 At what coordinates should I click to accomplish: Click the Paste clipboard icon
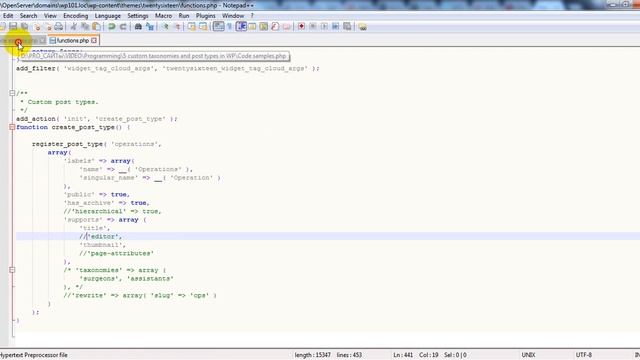pyautogui.click(x=96, y=27)
